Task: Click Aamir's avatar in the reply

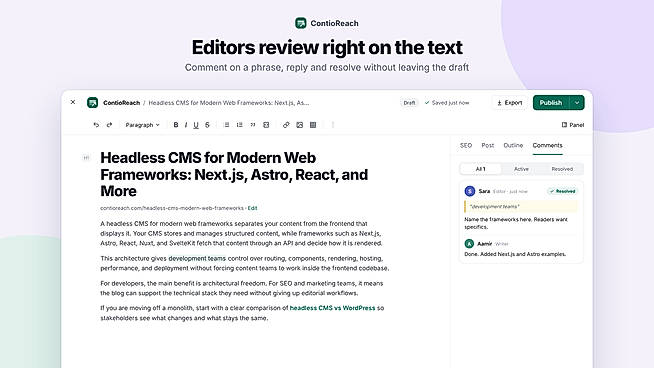Action: click(469, 243)
